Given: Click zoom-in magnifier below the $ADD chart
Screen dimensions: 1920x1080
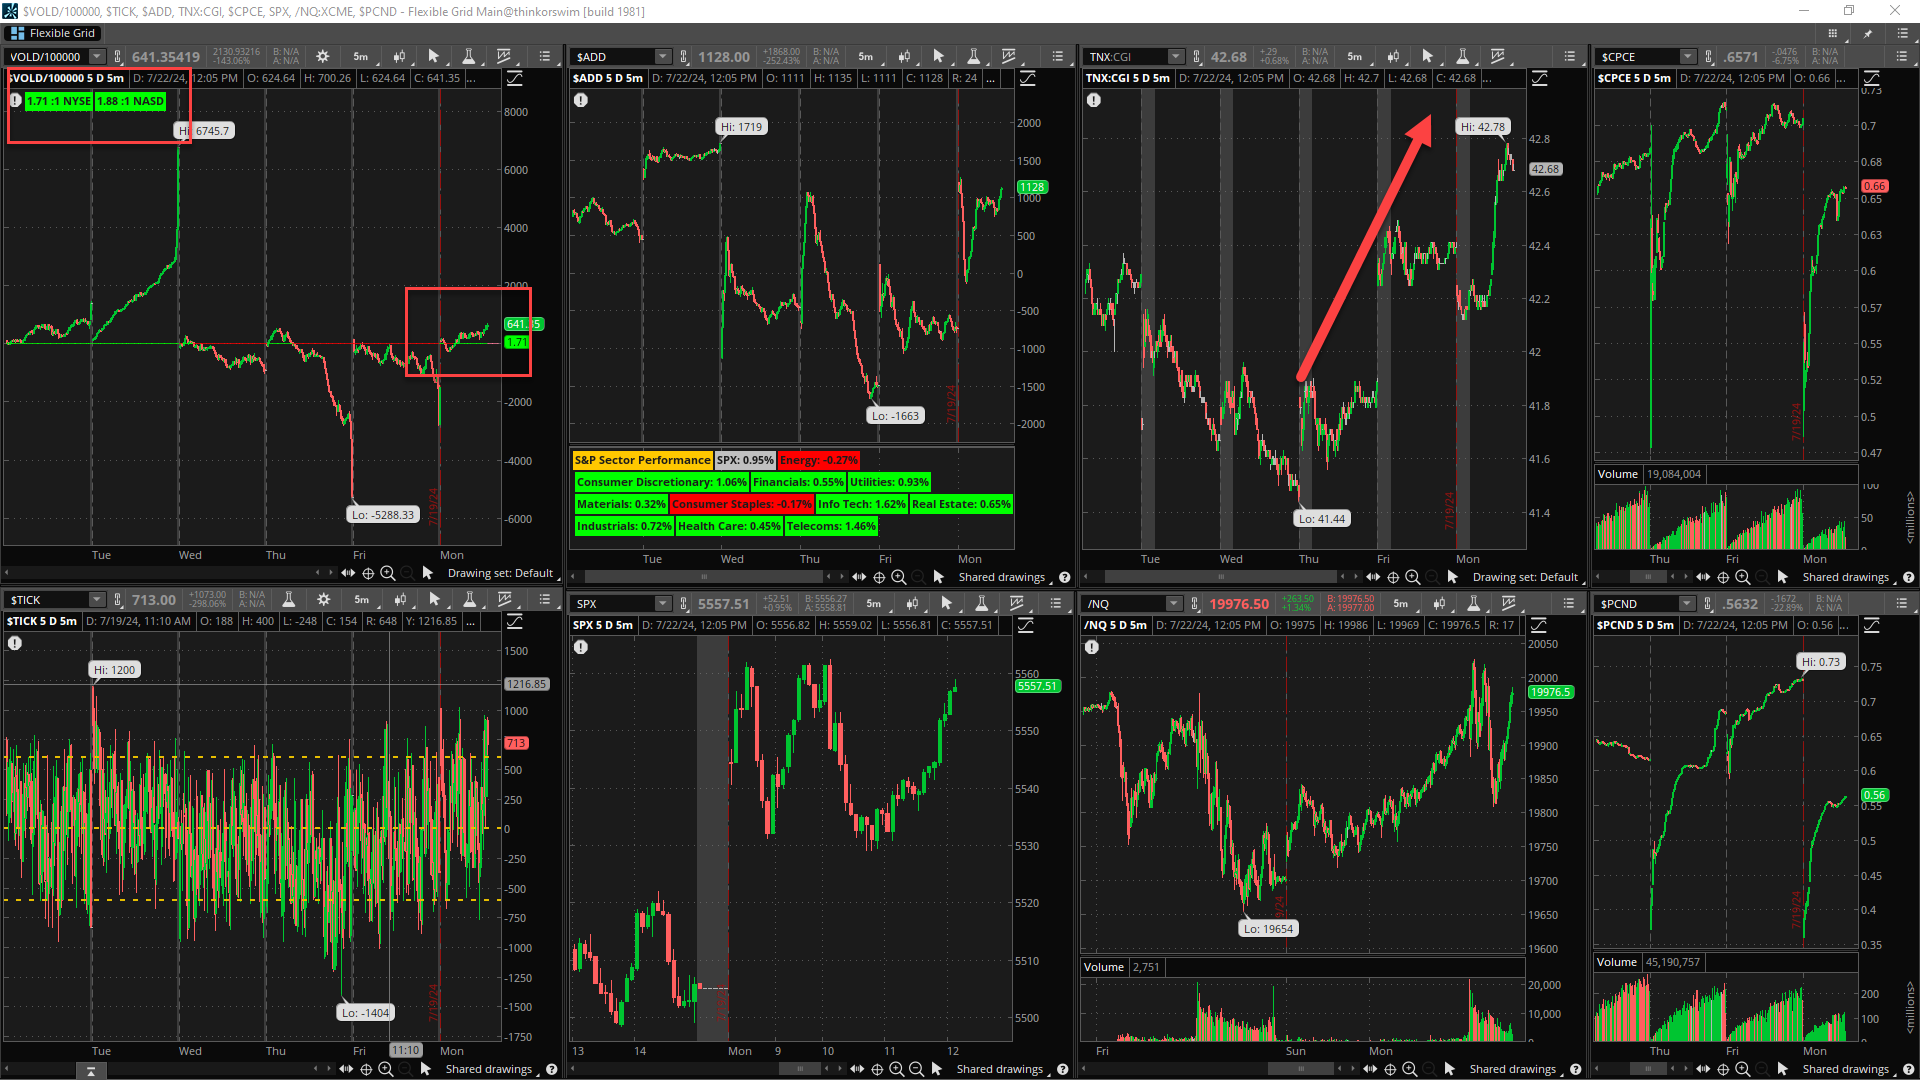Looking at the screenshot, I should [899, 577].
